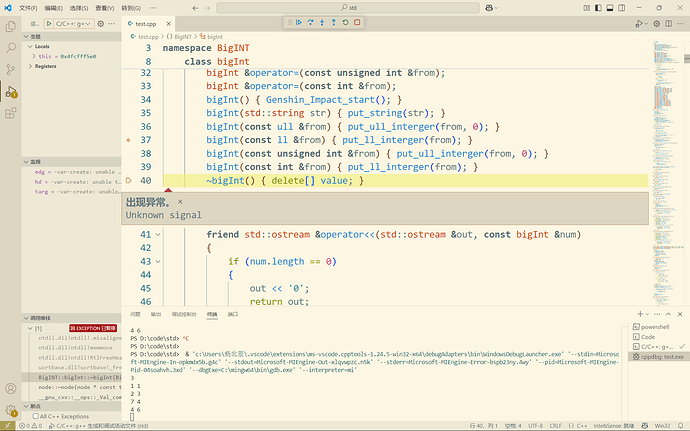The height and width of the screenshot is (431, 690).
Task: Toggle the breakpoint on line 37
Action: pos(128,140)
